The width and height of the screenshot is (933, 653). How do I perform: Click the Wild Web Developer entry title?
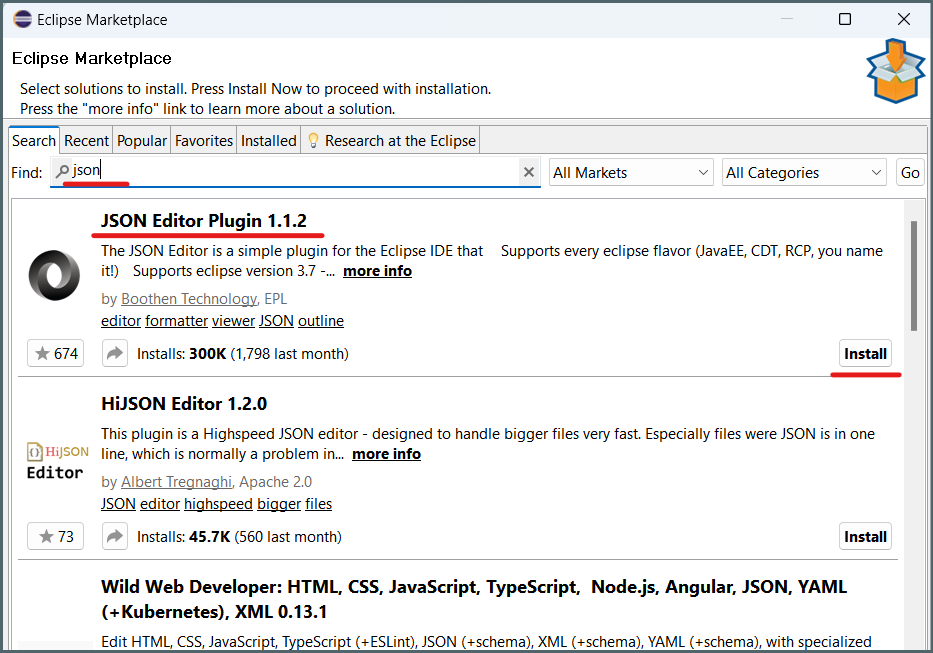(x=474, y=599)
